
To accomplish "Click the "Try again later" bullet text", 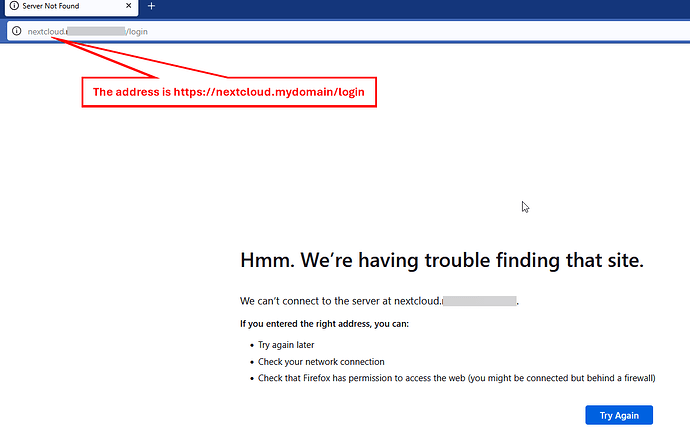I will [286, 345].
